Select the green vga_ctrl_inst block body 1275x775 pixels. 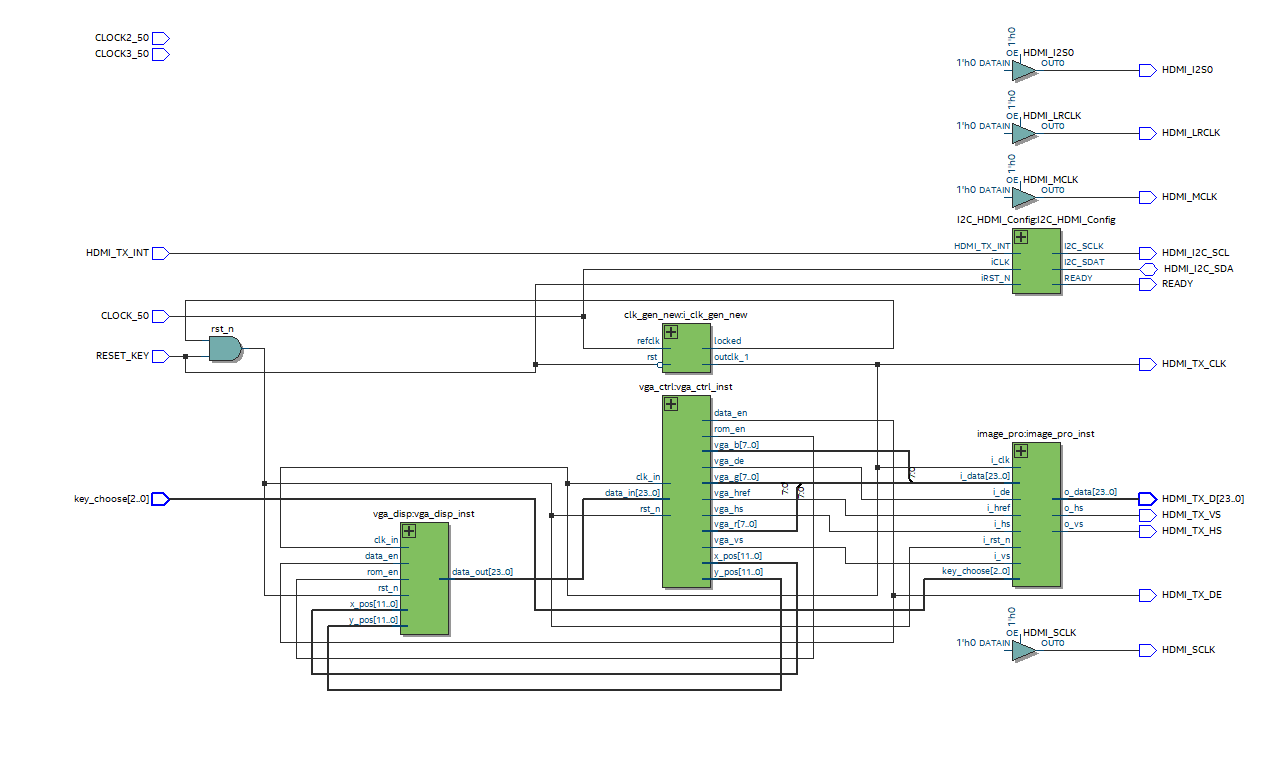[687, 491]
